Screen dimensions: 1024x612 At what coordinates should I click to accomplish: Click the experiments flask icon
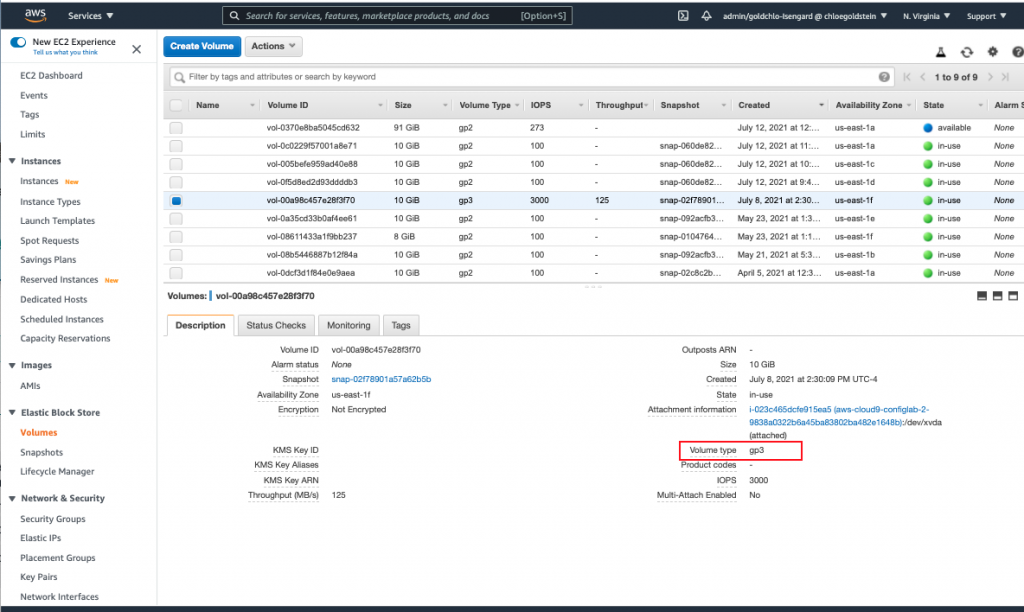click(x=940, y=51)
